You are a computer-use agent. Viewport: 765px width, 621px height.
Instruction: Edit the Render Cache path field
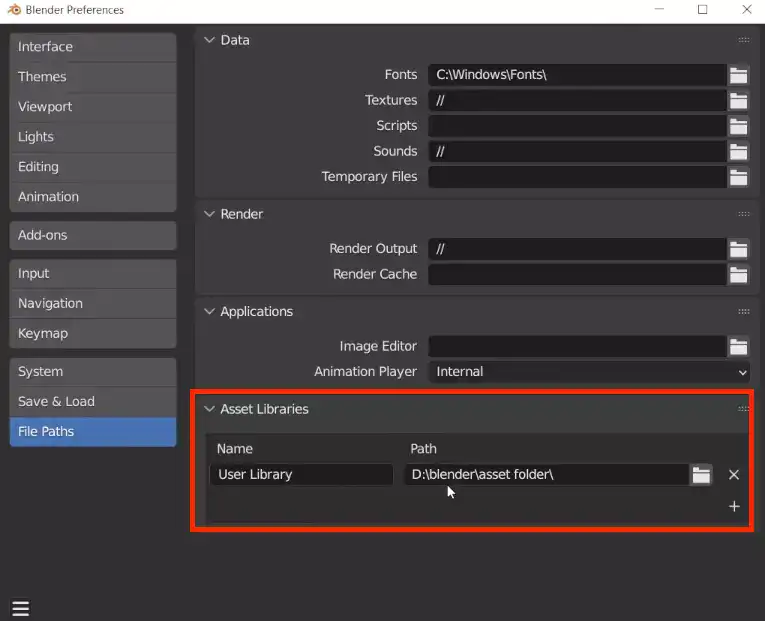tap(577, 275)
